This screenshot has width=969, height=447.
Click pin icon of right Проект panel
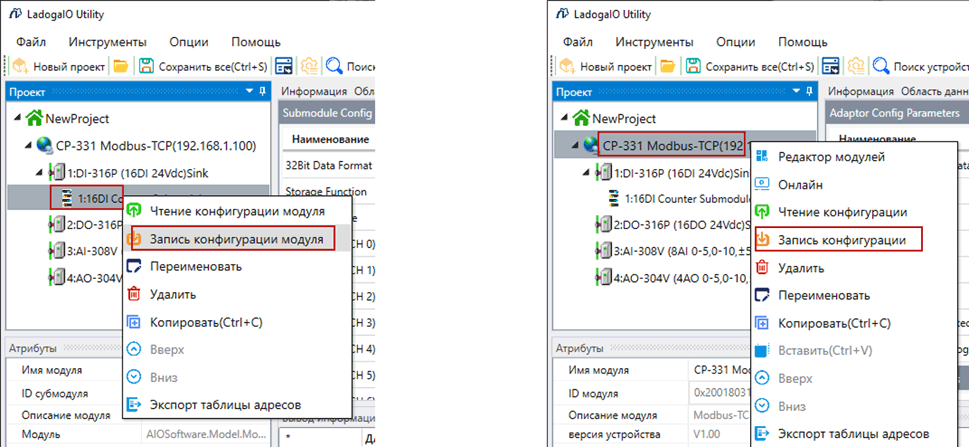[x=810, y=92]
